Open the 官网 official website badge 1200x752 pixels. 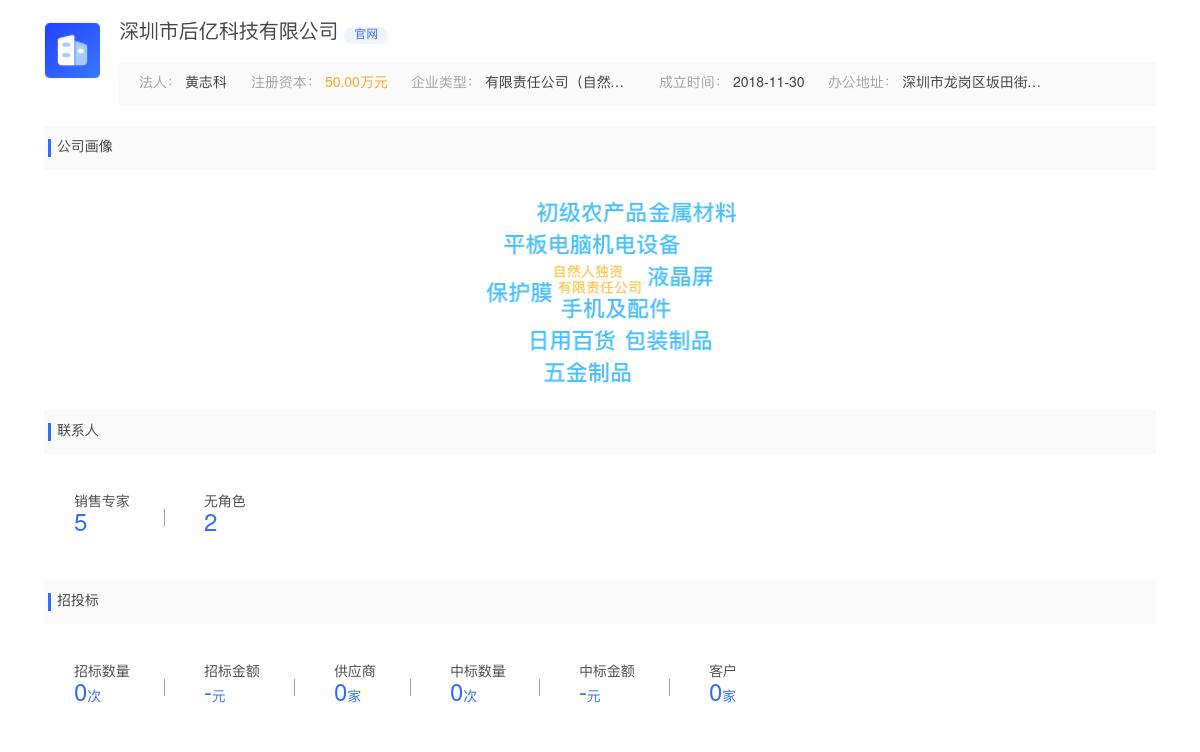point(366,34)
